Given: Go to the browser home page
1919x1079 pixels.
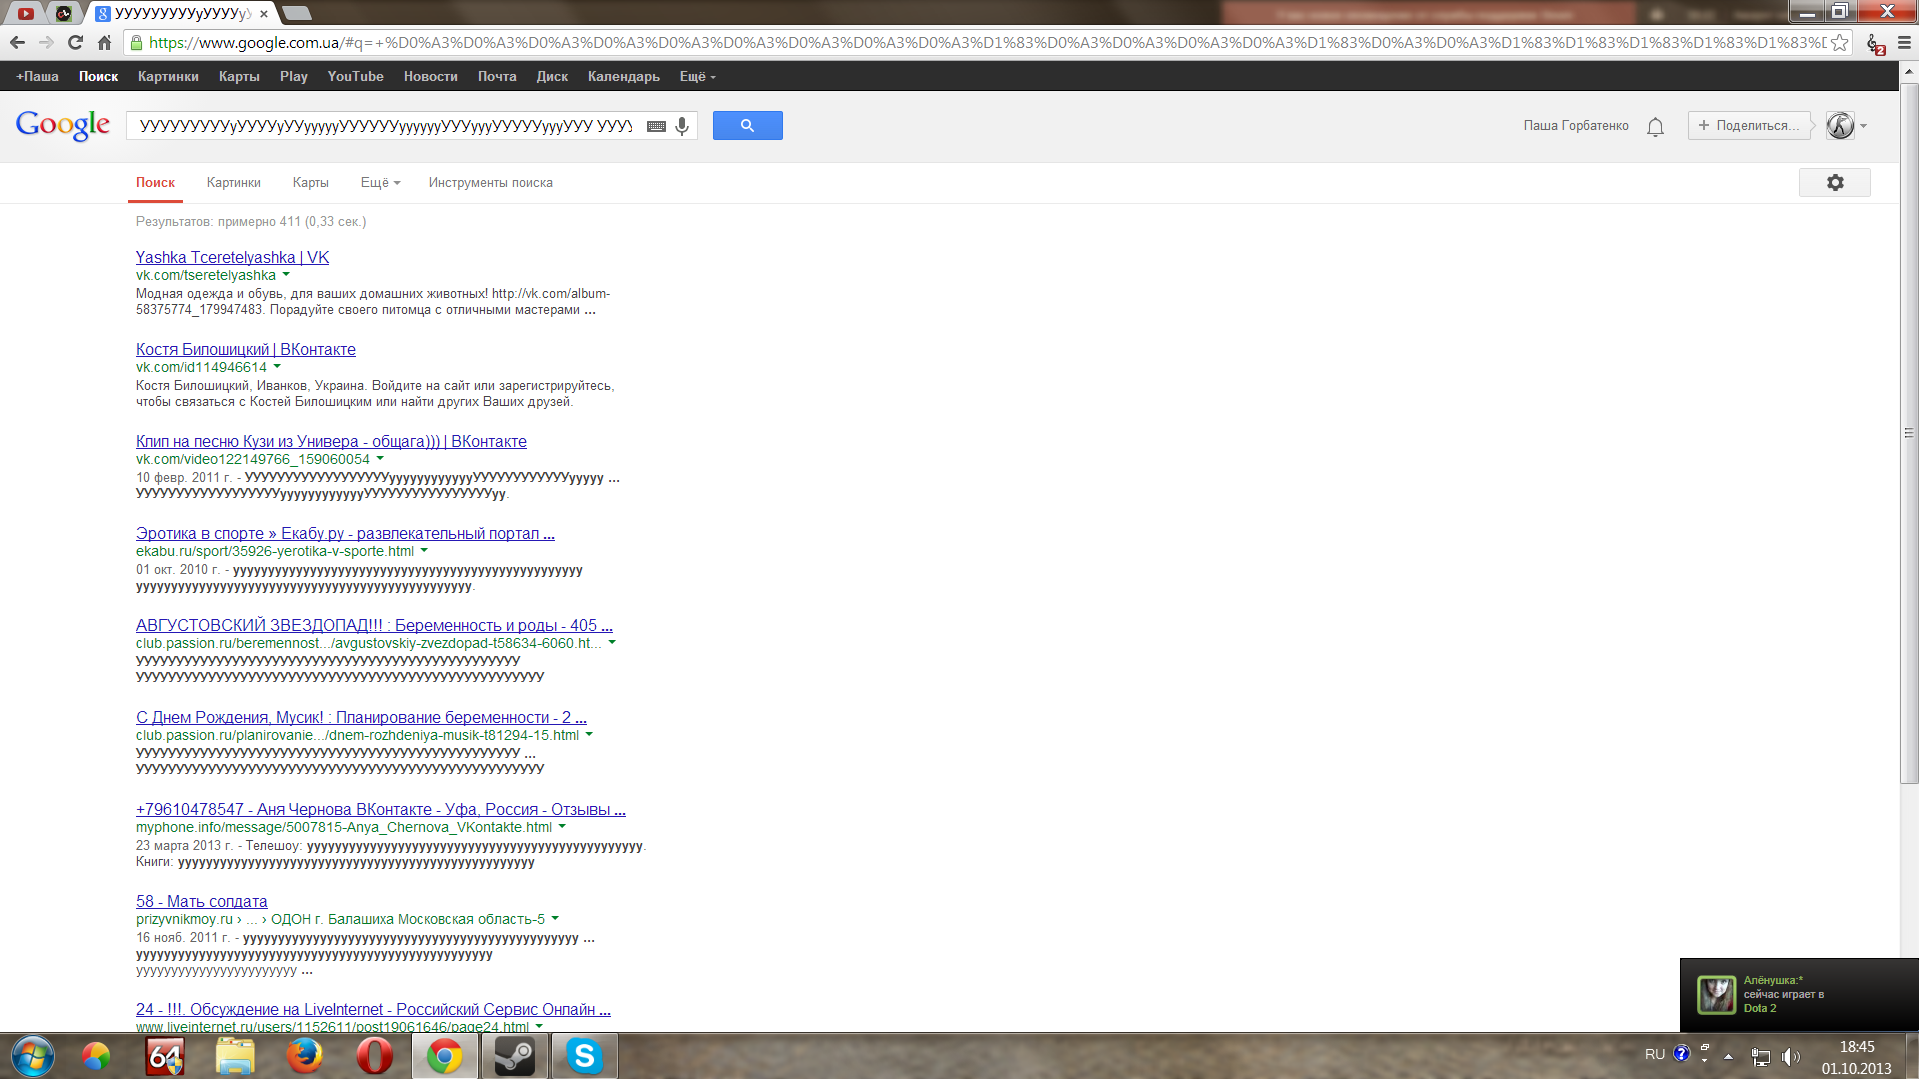Looking at the screenshot, I should [104, 42].
